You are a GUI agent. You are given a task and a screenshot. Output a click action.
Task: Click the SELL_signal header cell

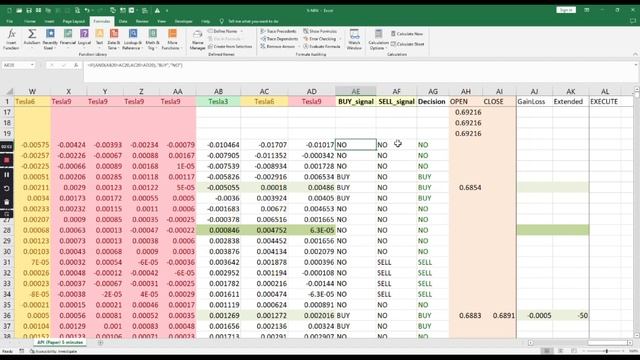[x=396, y=102]
